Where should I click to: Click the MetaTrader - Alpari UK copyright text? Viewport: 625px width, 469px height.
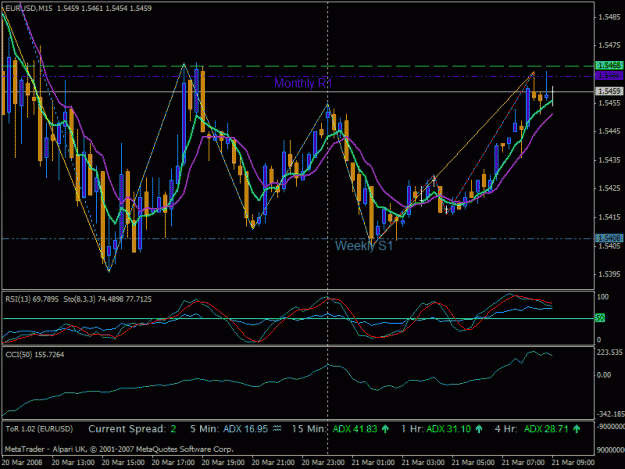[119, 449]
